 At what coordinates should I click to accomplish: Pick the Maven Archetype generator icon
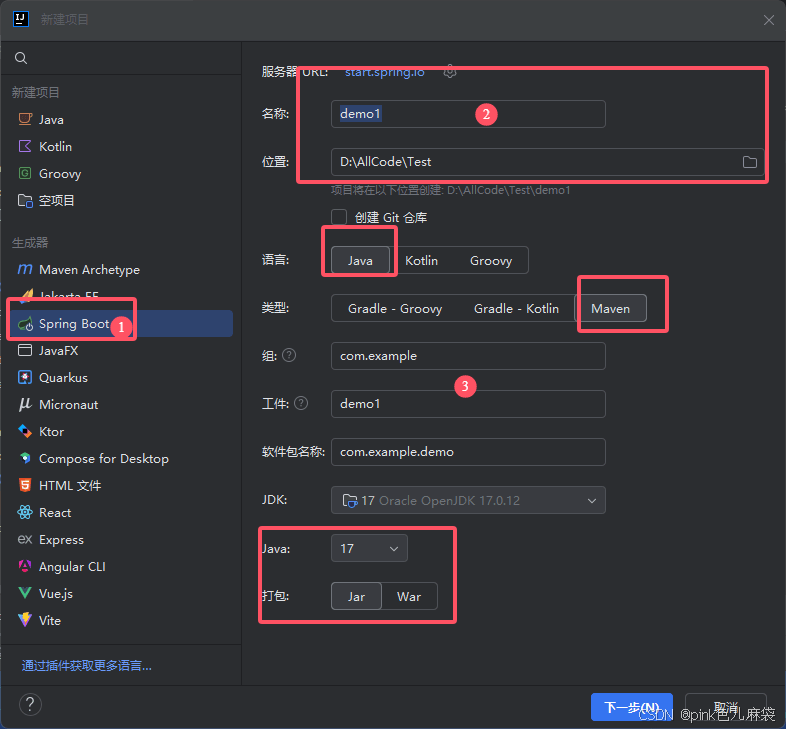point(25,269)
